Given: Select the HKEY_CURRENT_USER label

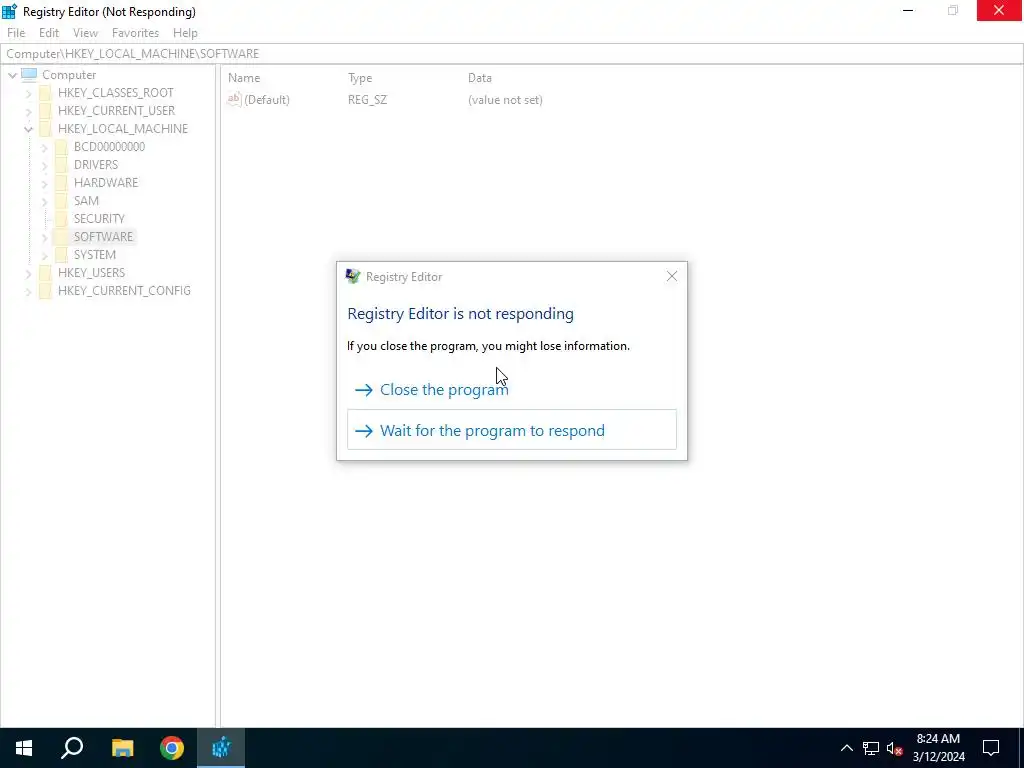Looking at the screenshot, I should [116, 110].
